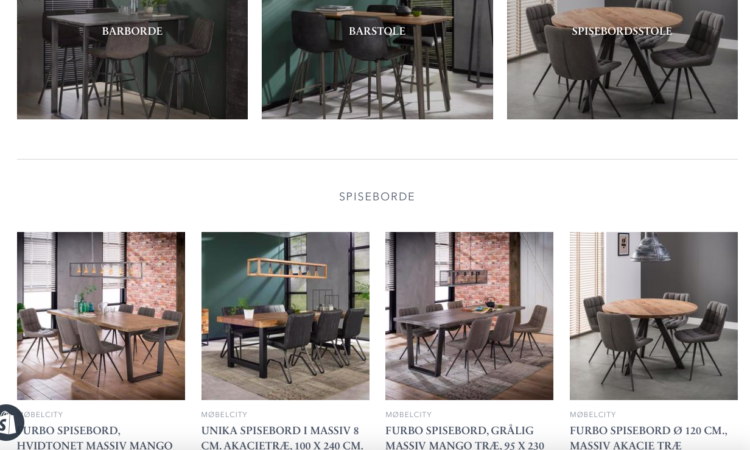Open Unika spisebord i massiv 8 cm title
The height and width of the screenshot is (450, 750).
click(x=282, y=438)
